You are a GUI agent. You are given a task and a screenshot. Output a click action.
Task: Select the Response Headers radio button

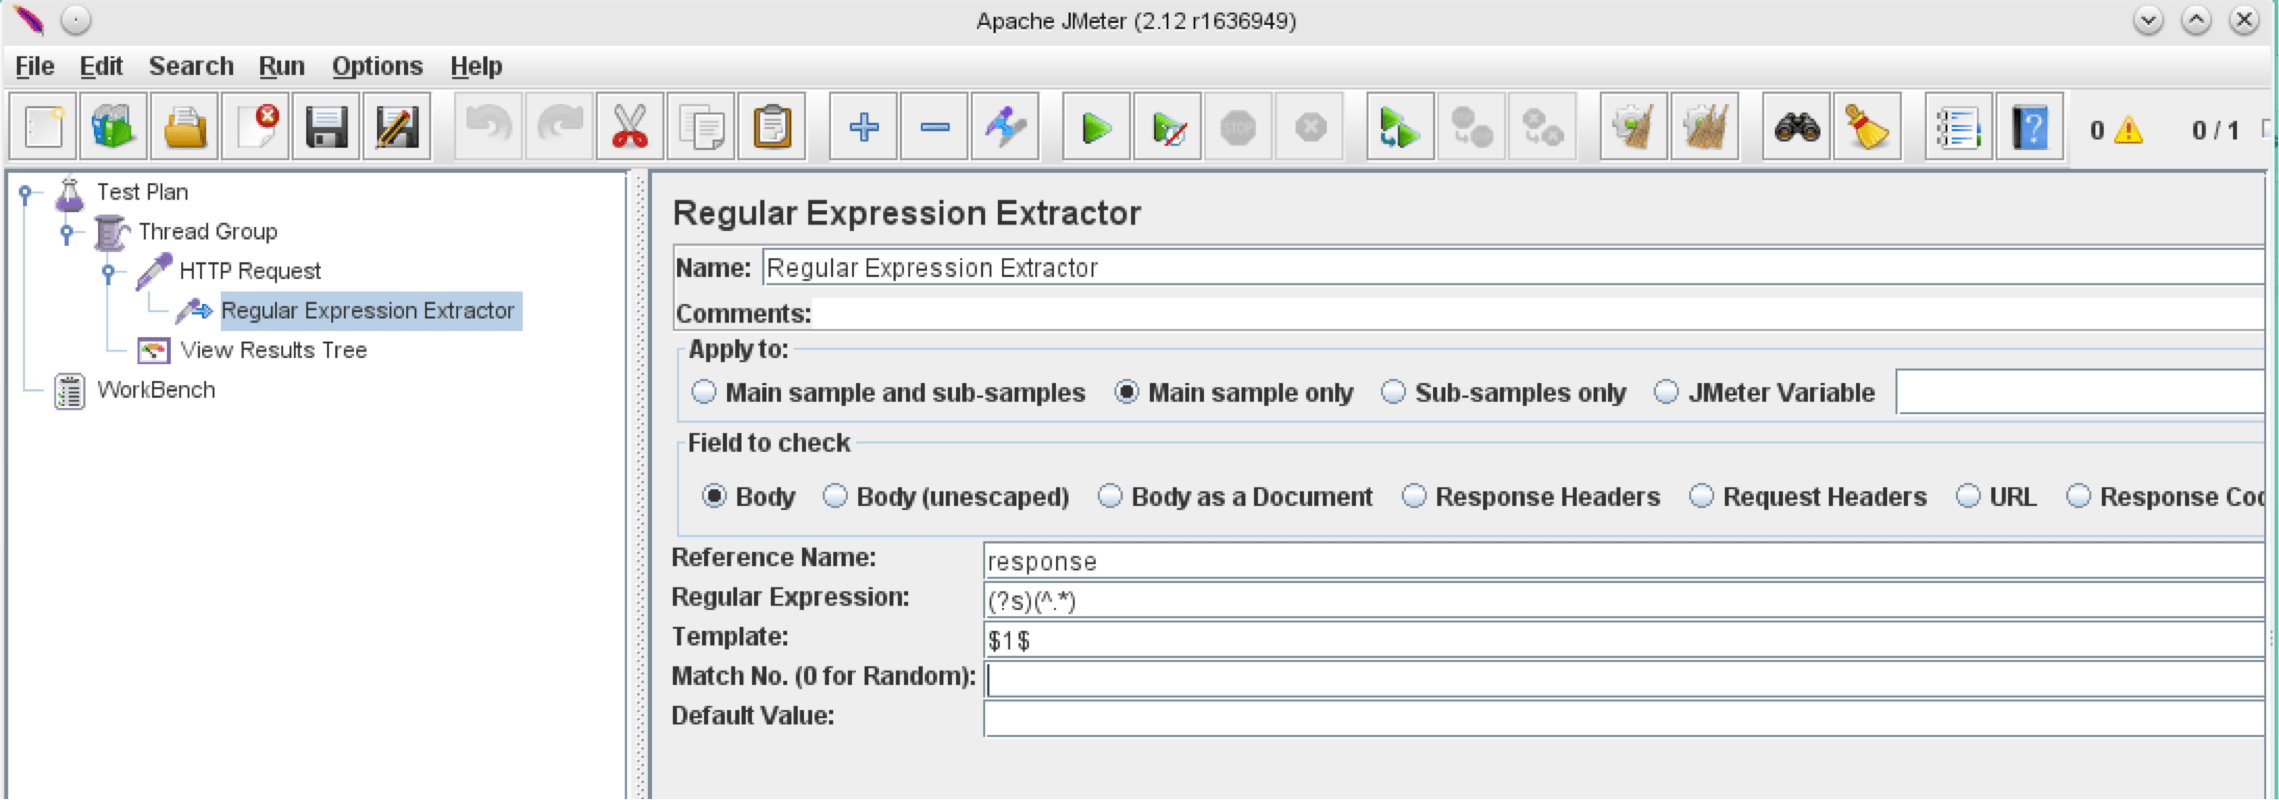[1414, 496]
